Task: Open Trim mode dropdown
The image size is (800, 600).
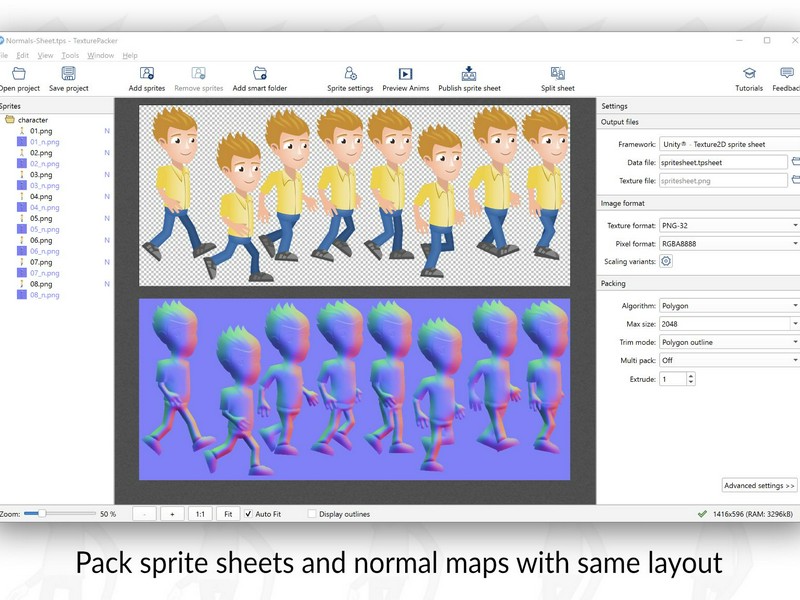Action: 730,342
